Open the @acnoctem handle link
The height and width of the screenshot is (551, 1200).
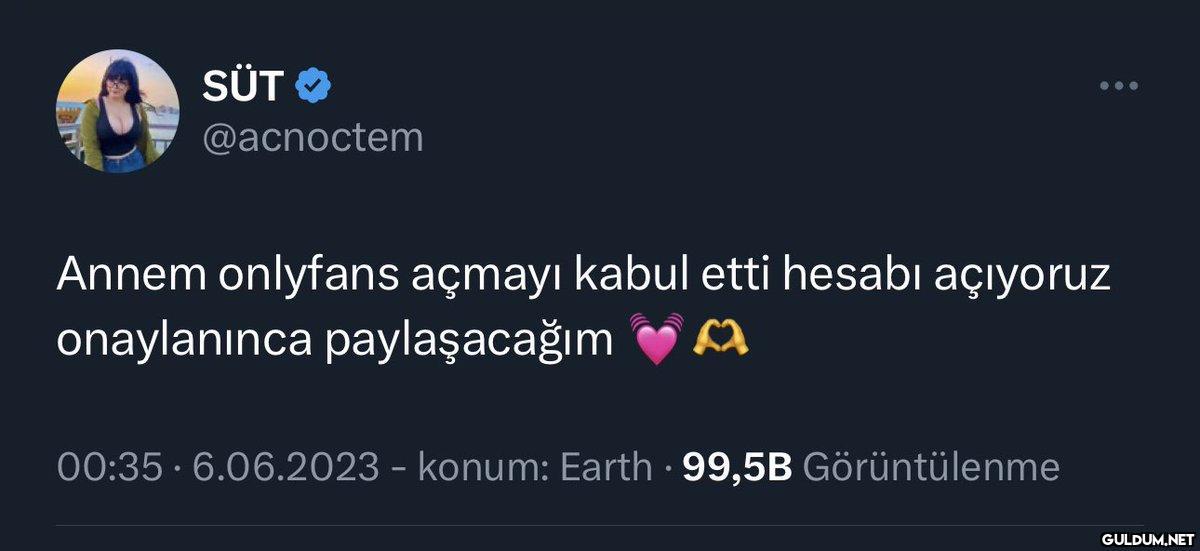pyautogui.click(x=313, y=138)
